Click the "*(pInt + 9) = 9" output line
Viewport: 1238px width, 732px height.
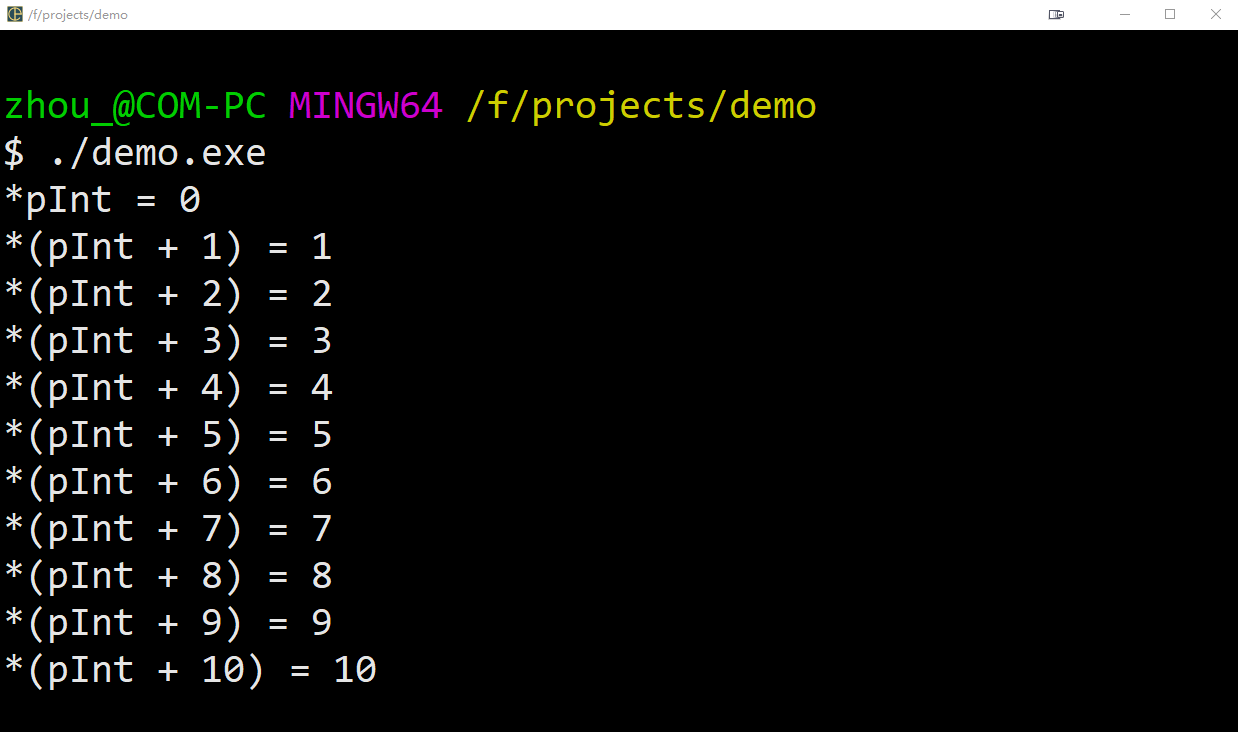tap(168, 623)
